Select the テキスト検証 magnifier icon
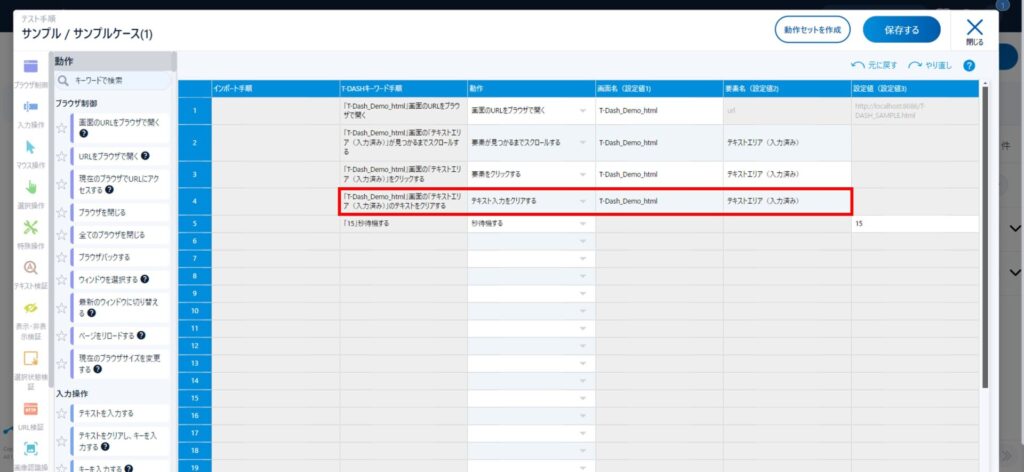 click(x=30, y=268)
